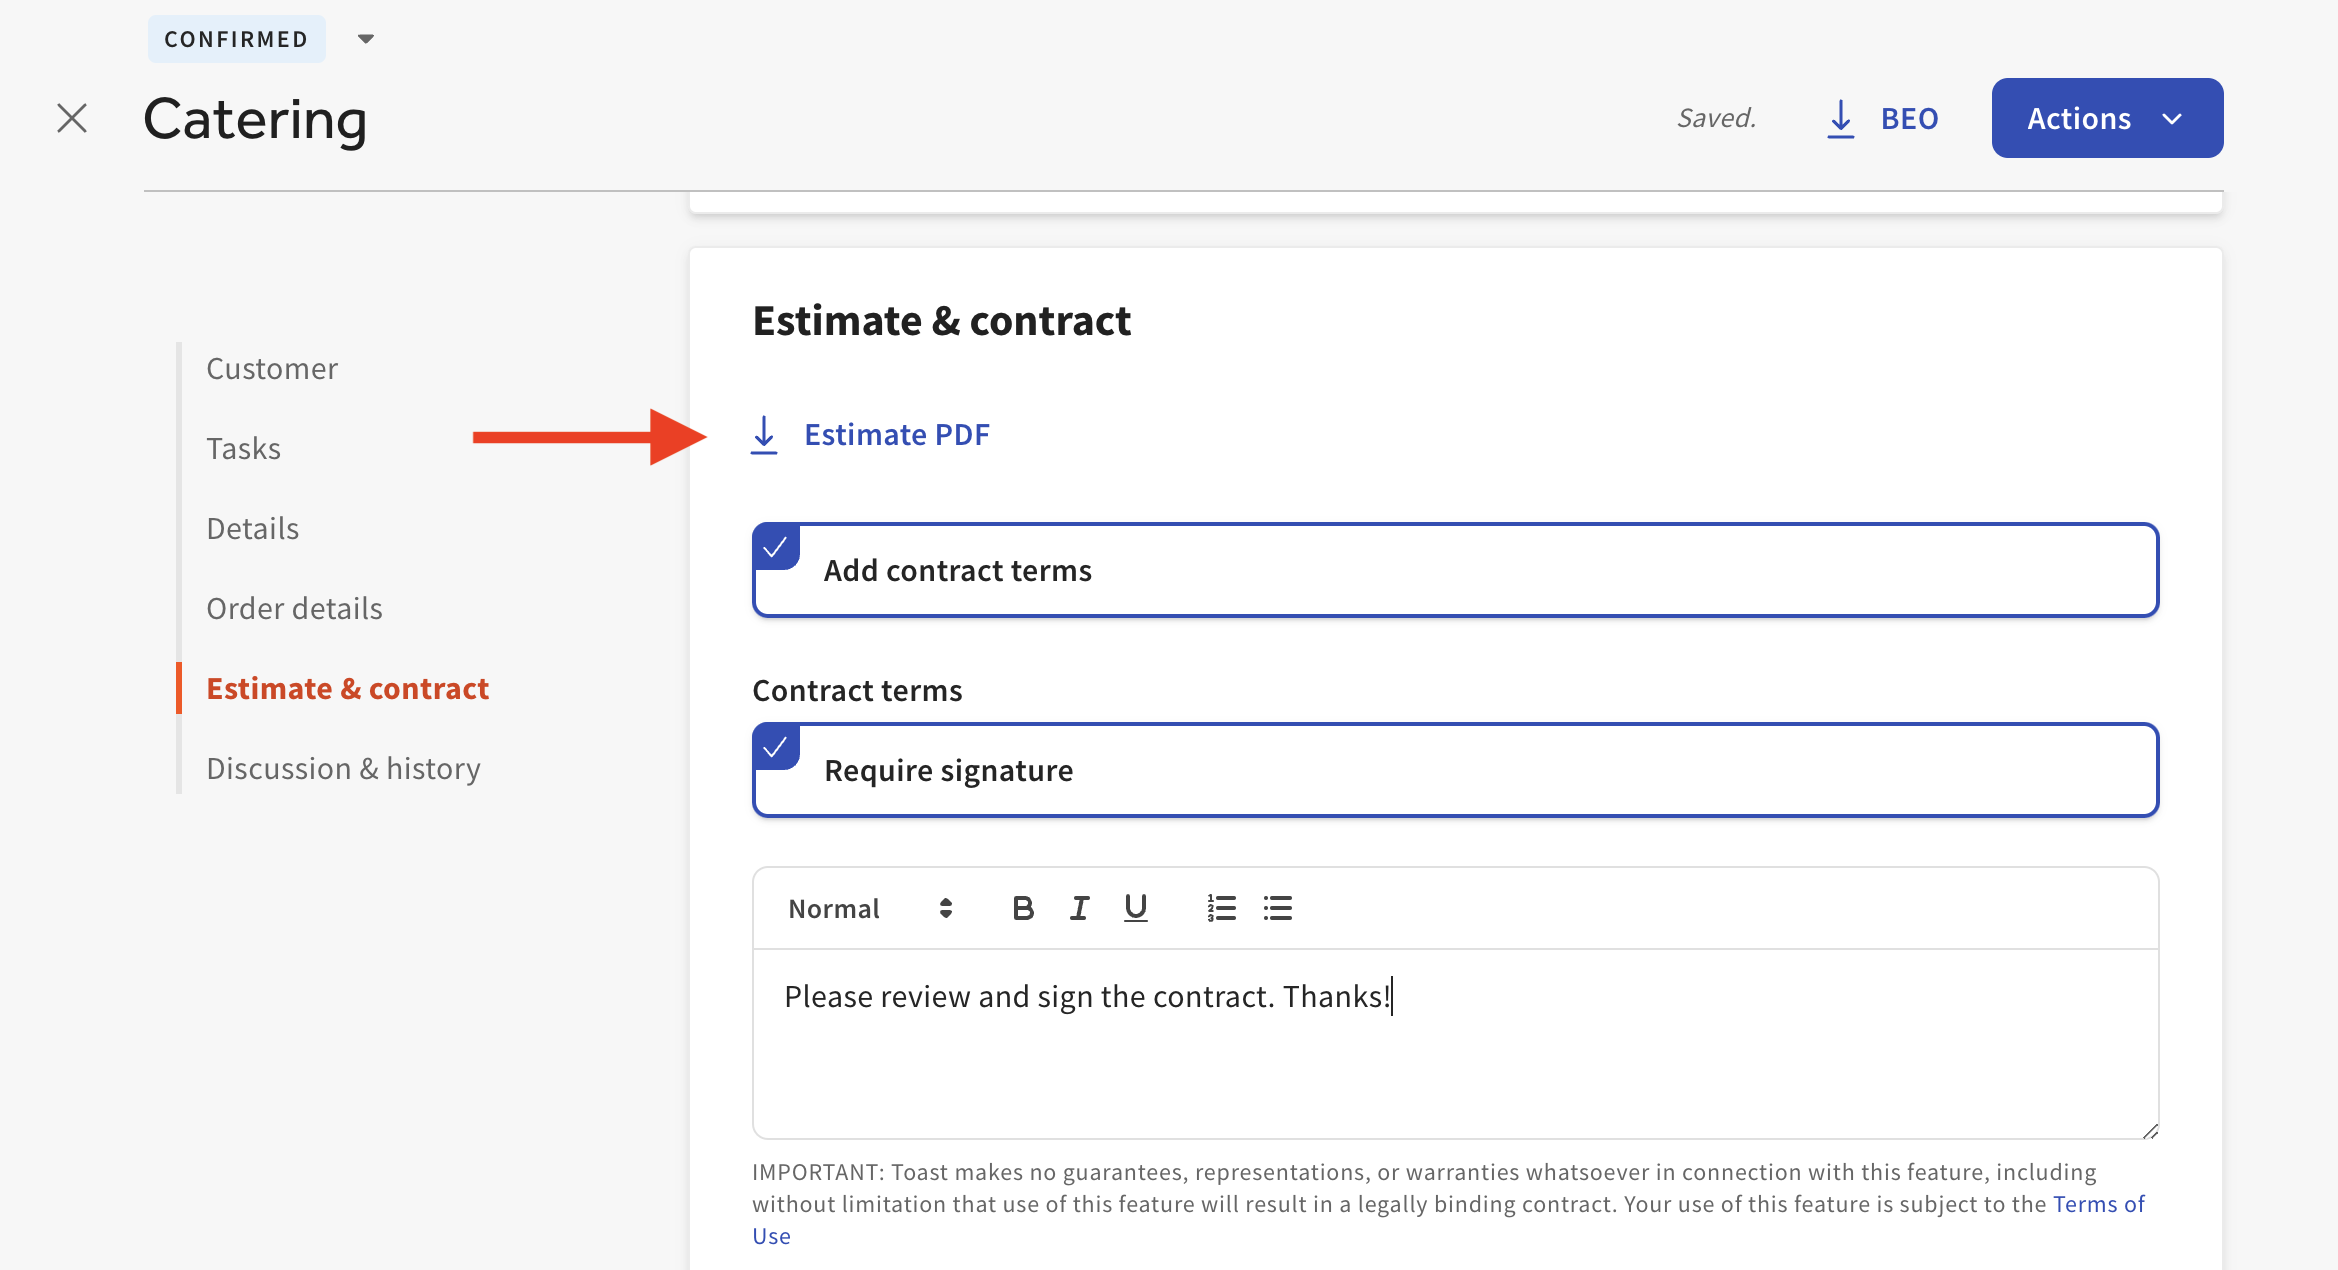
Task: Uncheck the Add contract terms checkbox
Action: pos(776,547)
